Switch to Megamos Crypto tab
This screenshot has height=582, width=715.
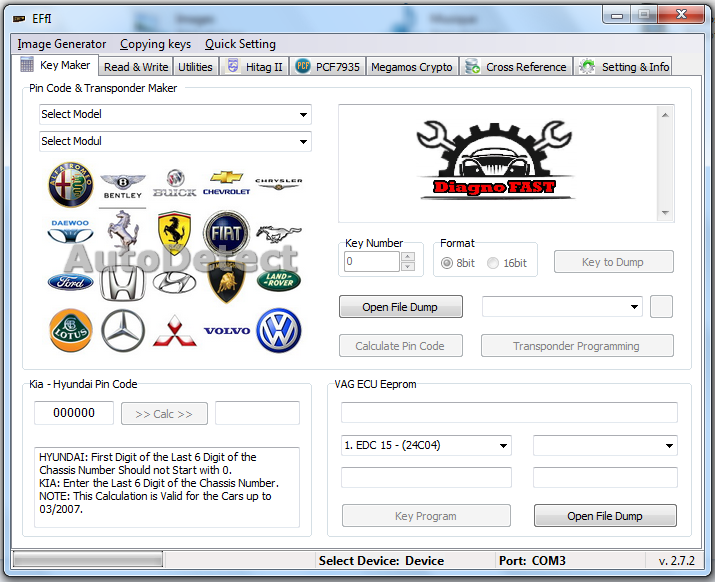411,67
